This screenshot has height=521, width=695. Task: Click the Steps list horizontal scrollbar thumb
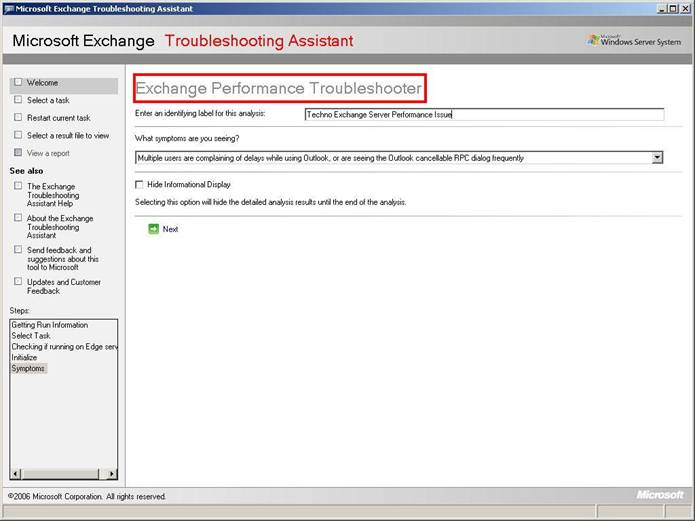point(60,474)
